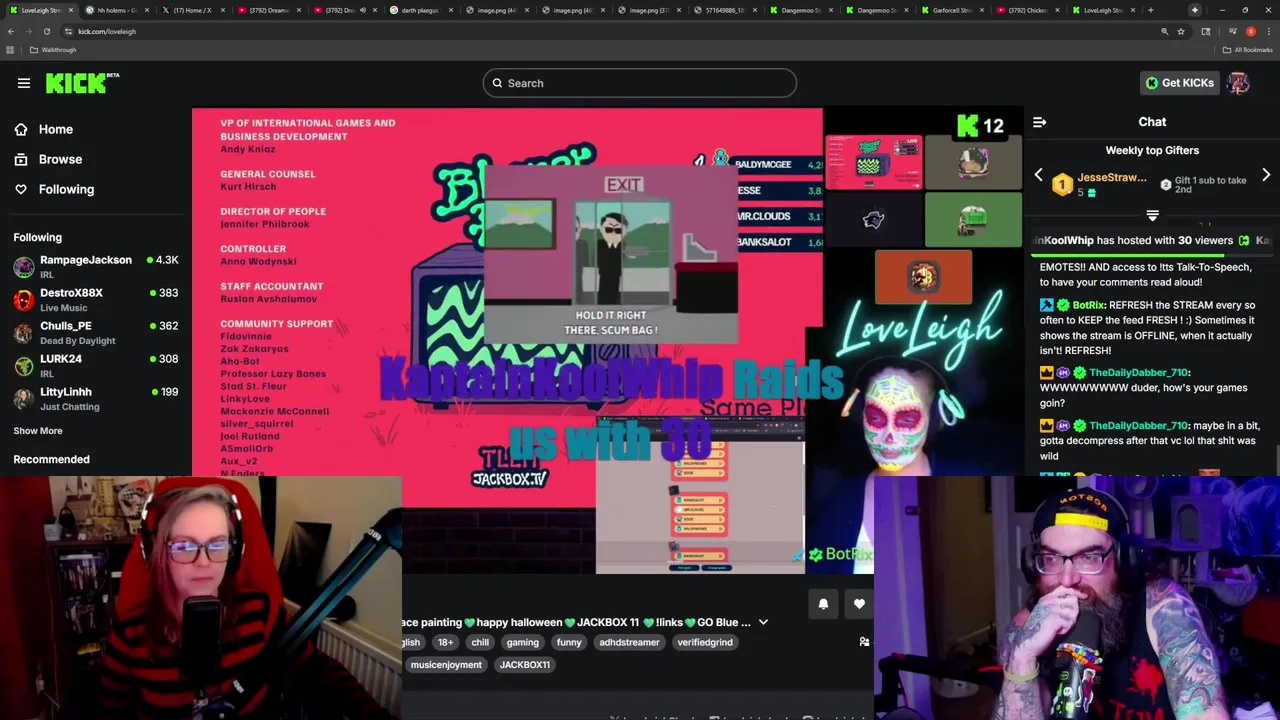Open browser zoom magnifier icon
Image resolution: width=1280 pixels, height=720 pixels.
pos(1164,31)
